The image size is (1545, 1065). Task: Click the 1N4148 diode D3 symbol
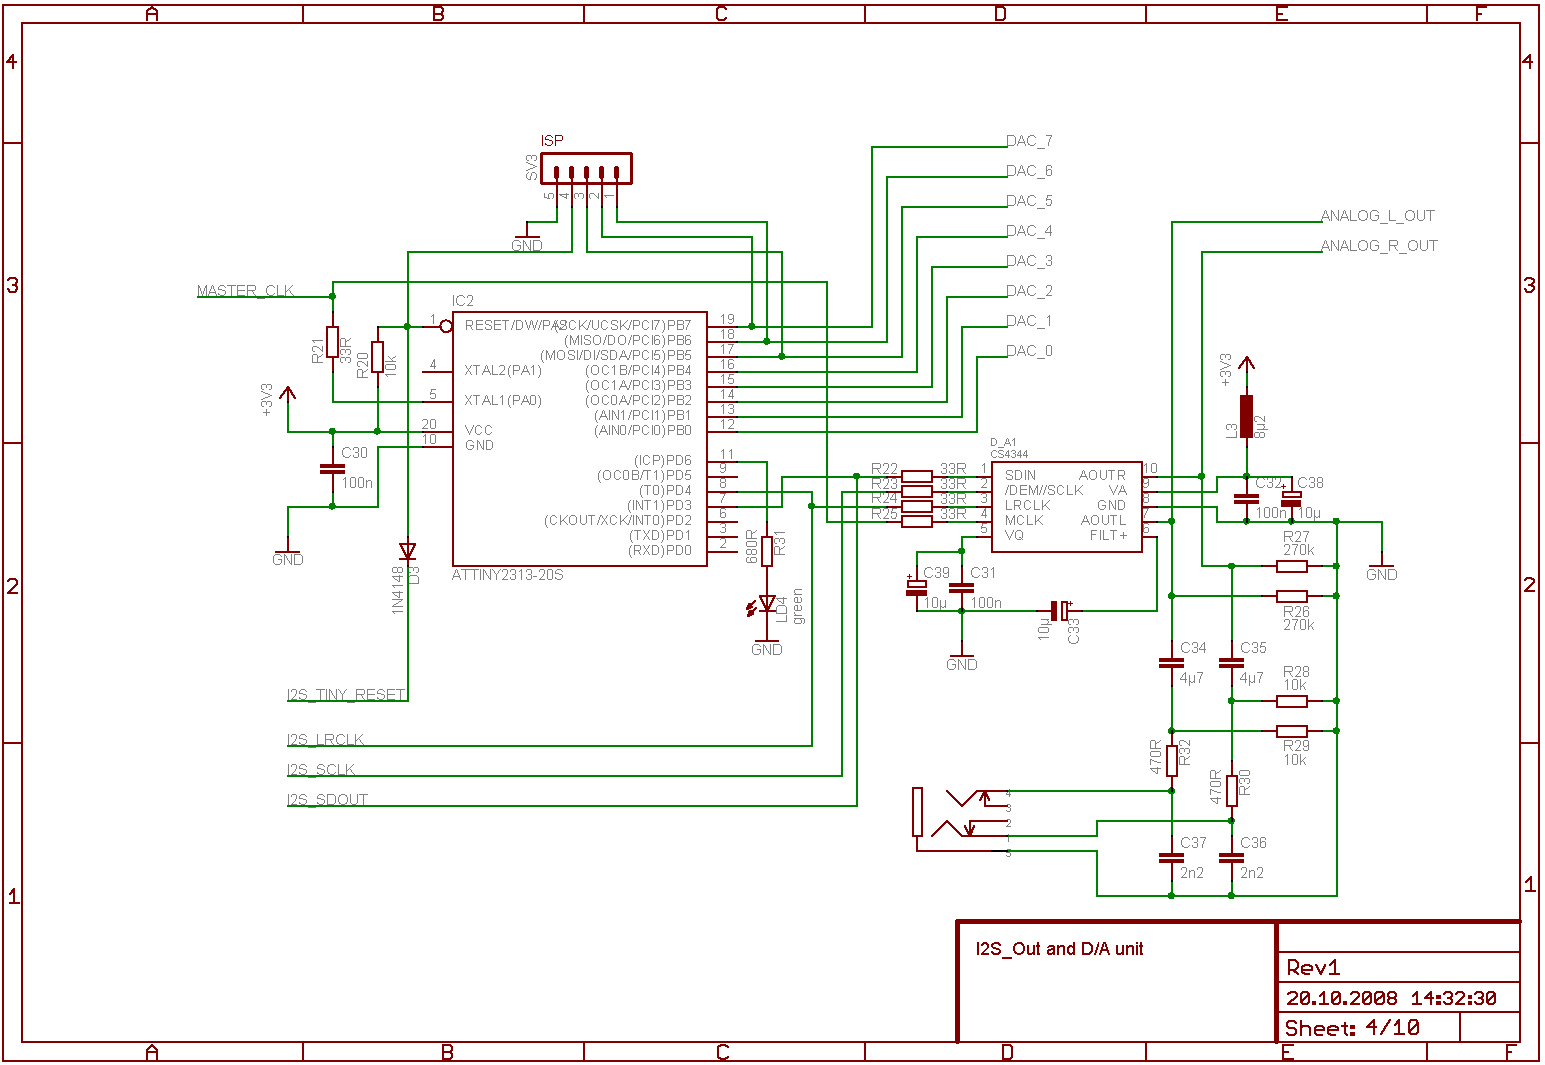coord(407,551)
